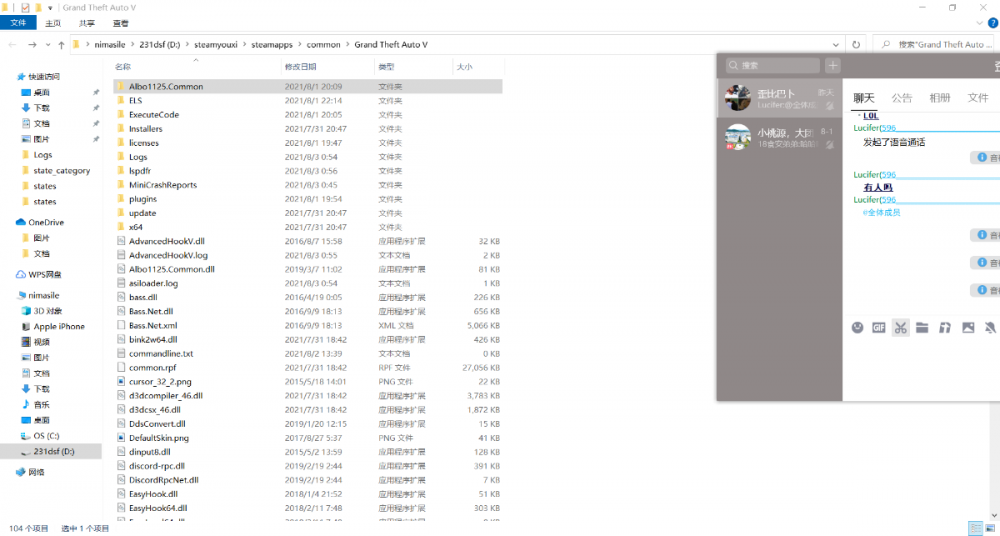Open the 主页 ribbon tab
The width and height of the screenshot is (1000, 536).
pos(53,23)
